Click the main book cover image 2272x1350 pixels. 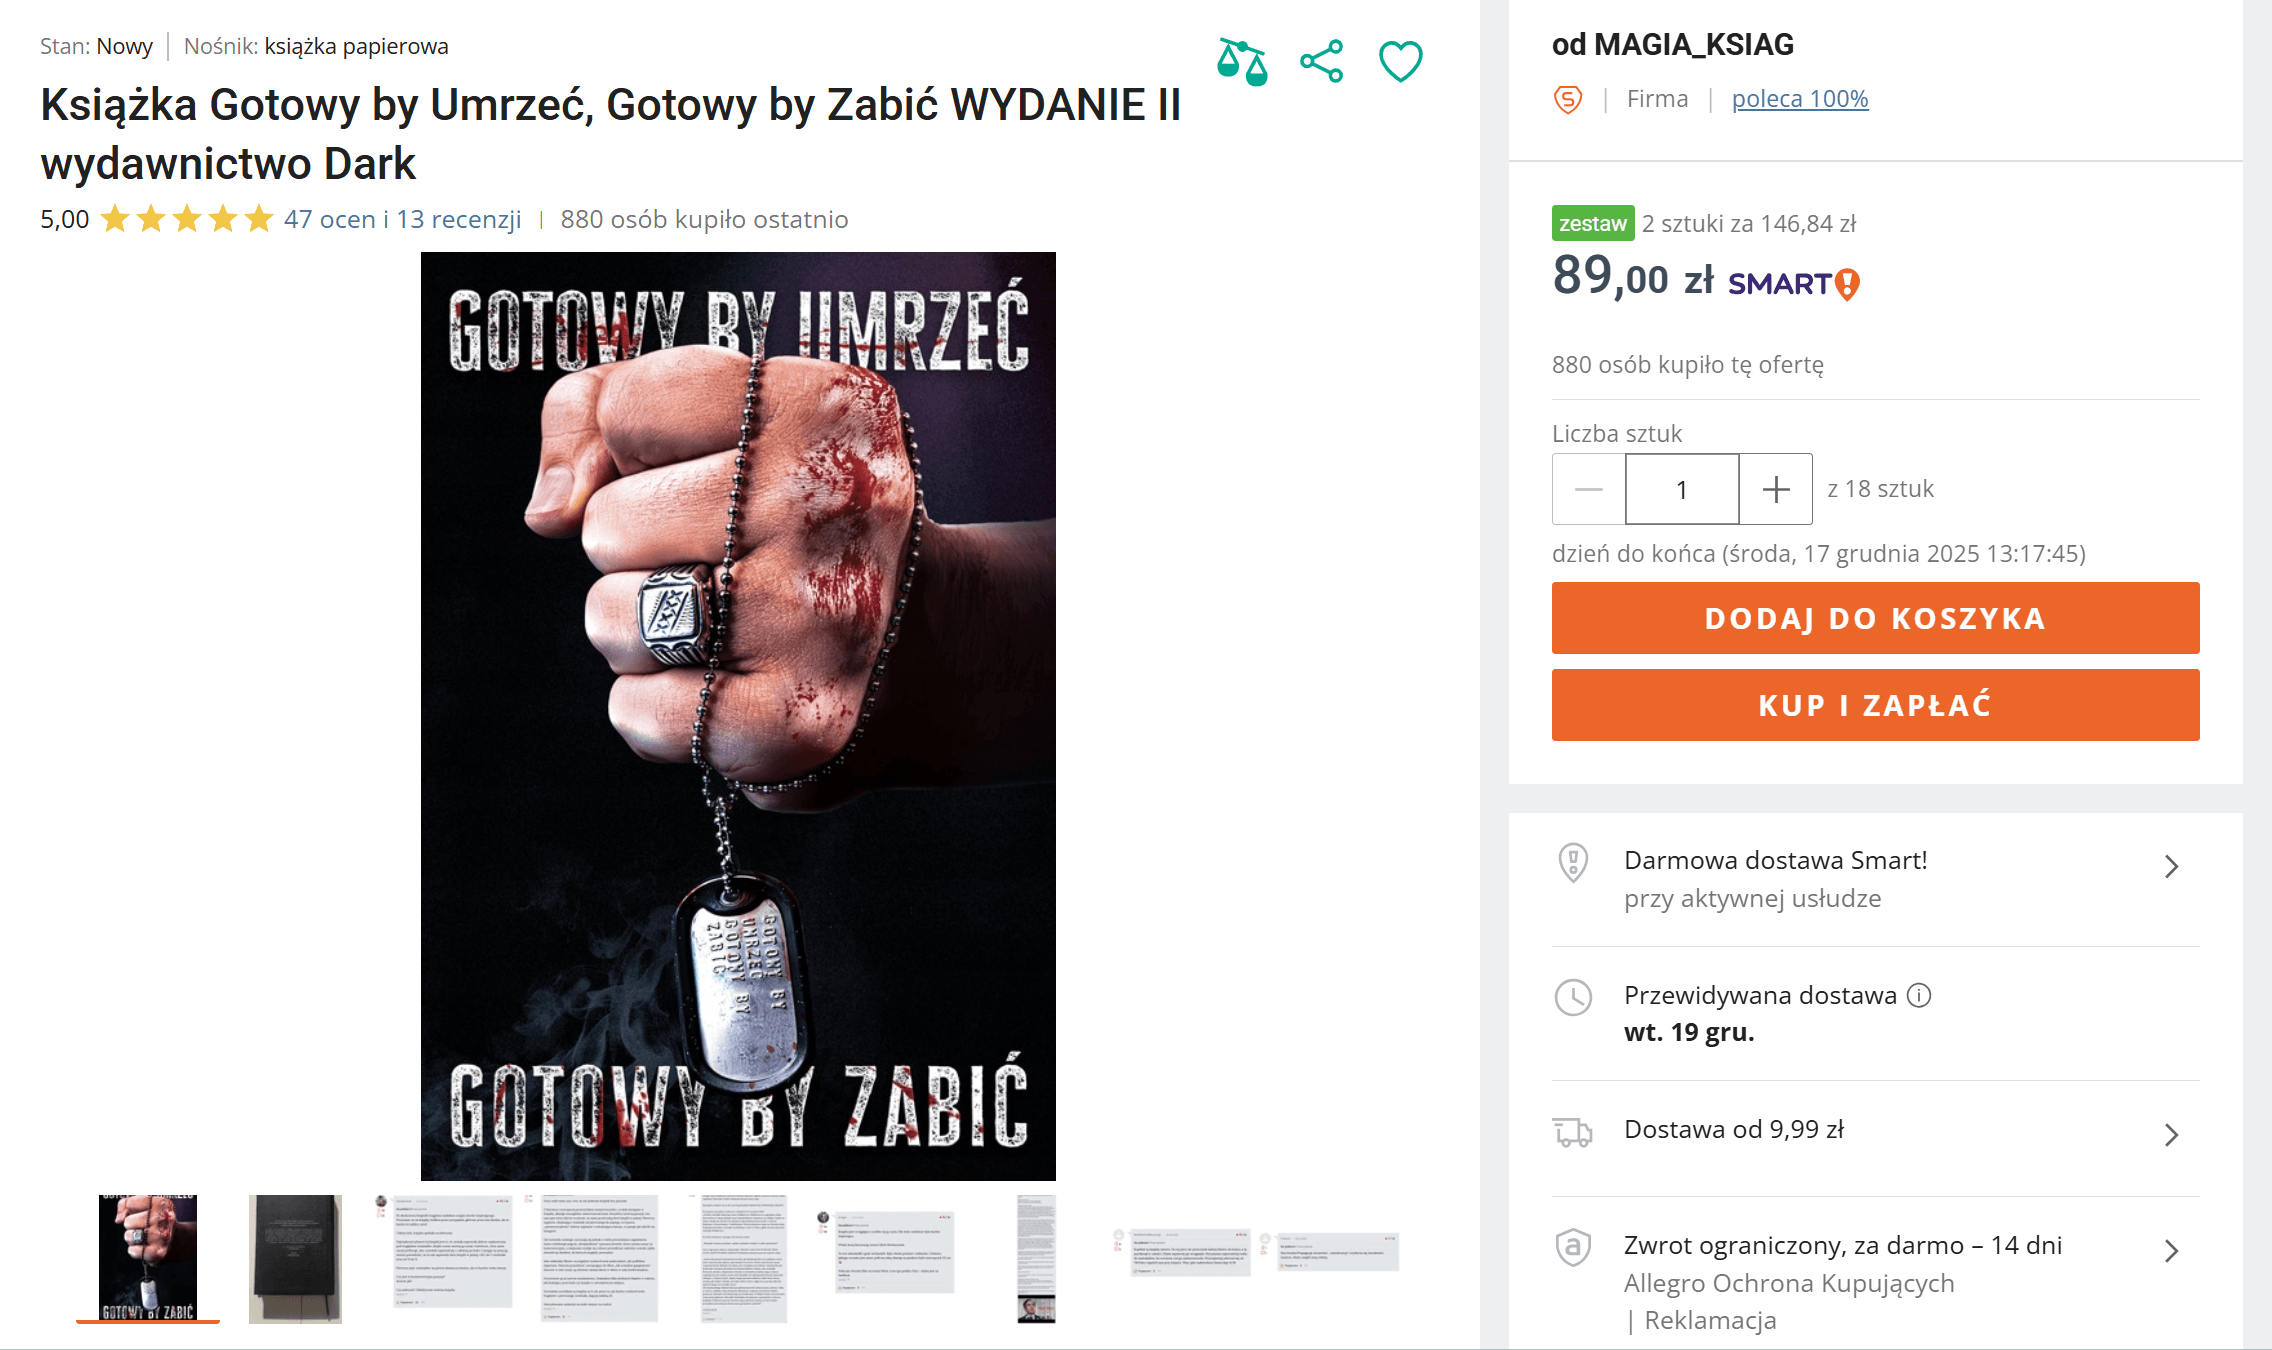(x=738, y=716)
